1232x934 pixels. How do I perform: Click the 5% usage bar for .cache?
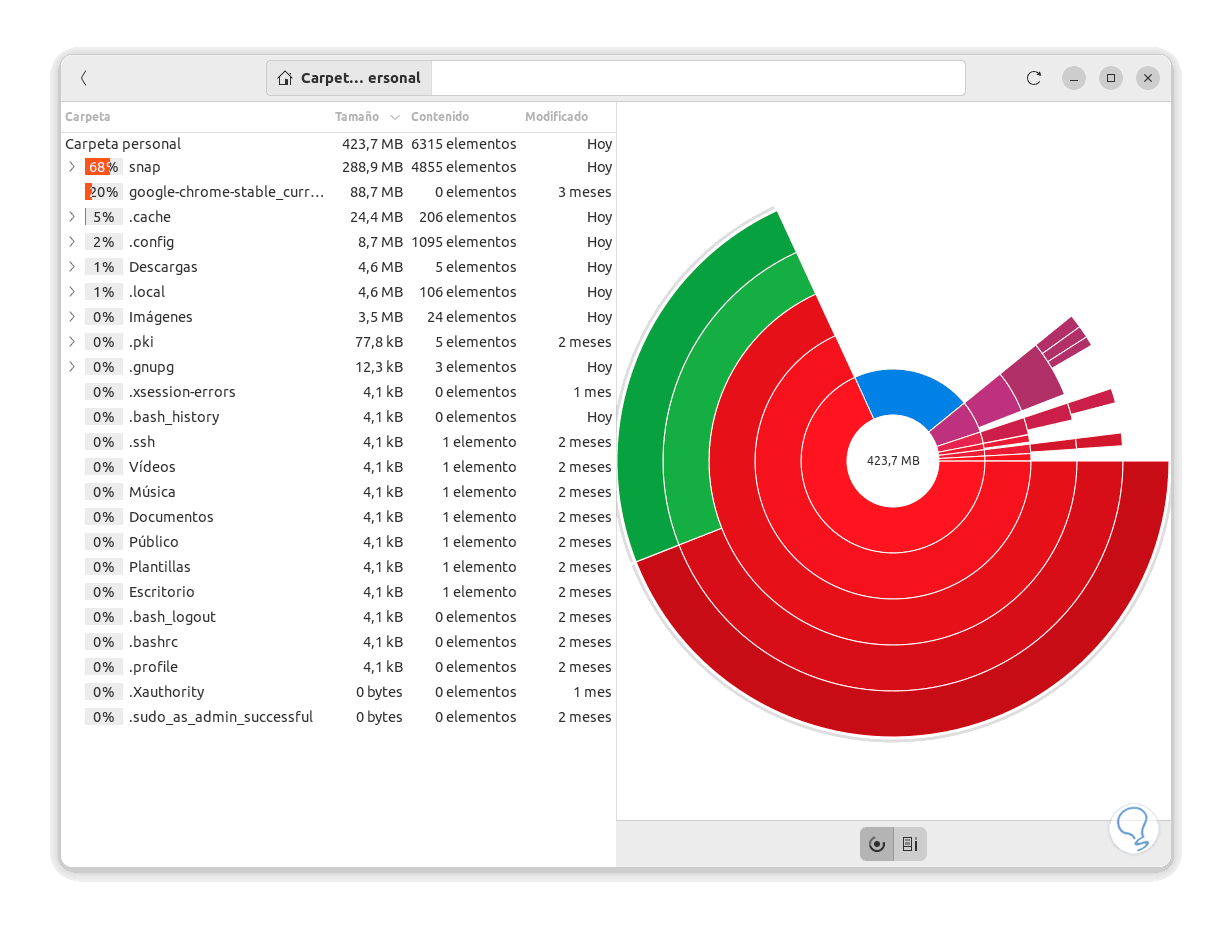(x=104, y=217)
